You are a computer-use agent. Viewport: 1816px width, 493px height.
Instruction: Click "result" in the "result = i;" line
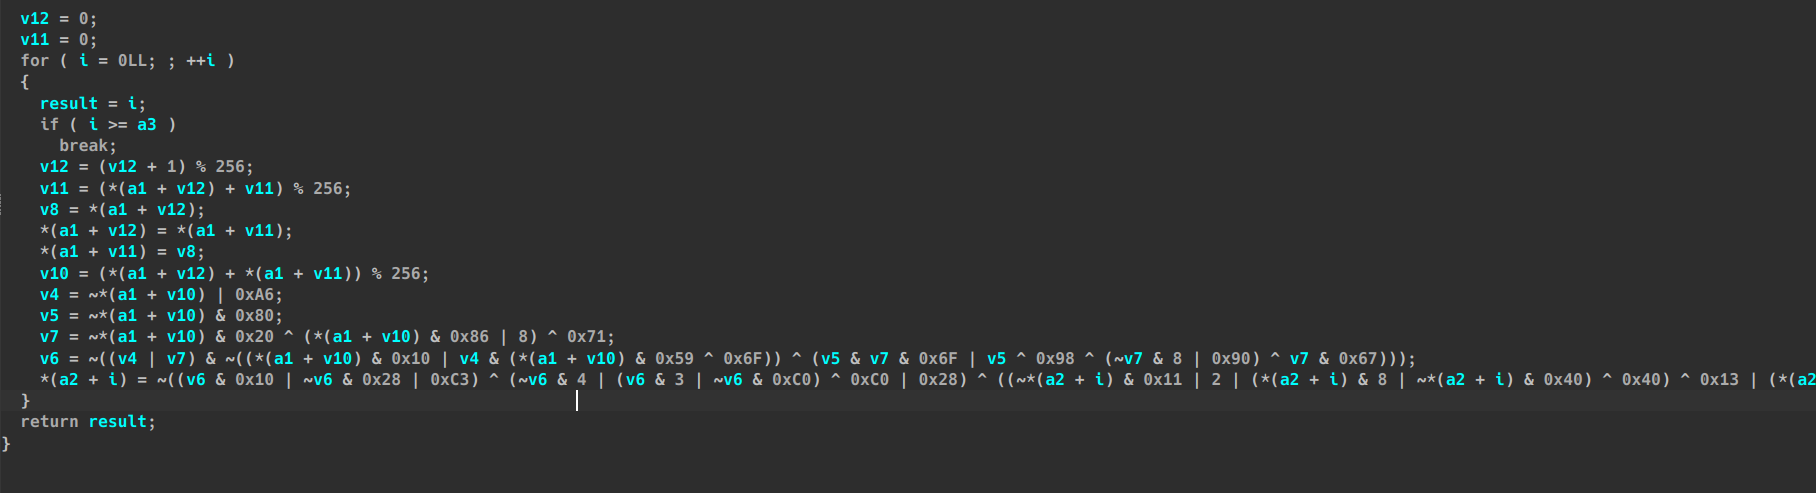coord(68,103)
